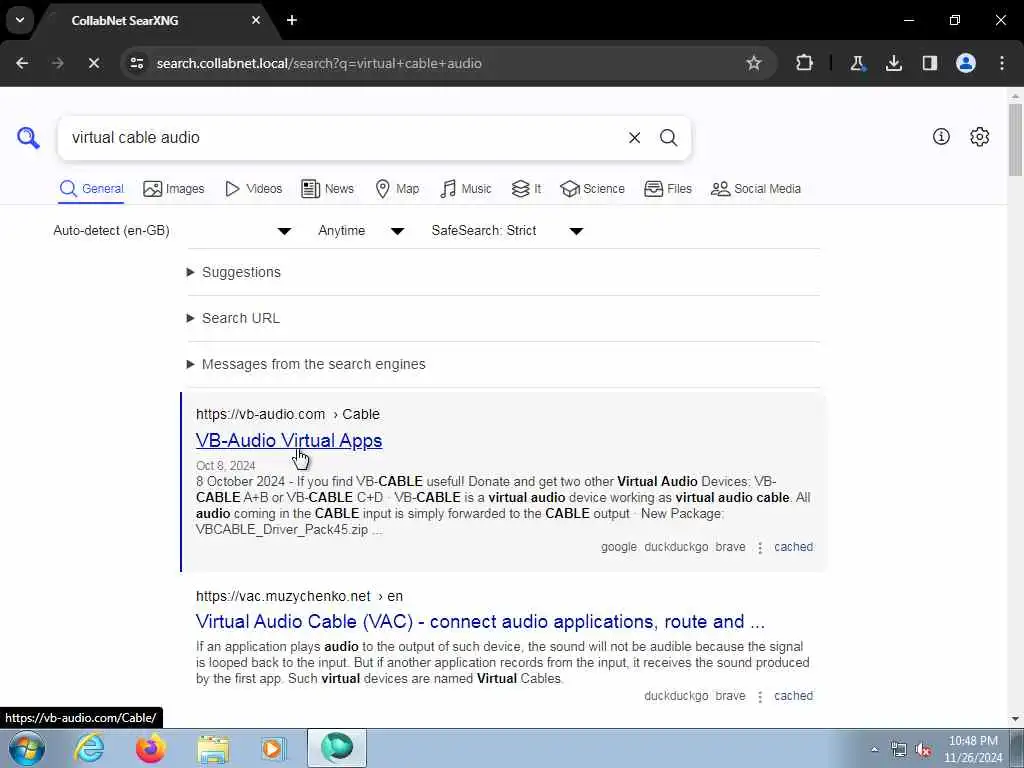Click the google engine label on VB-Audio result

[618, 547]
